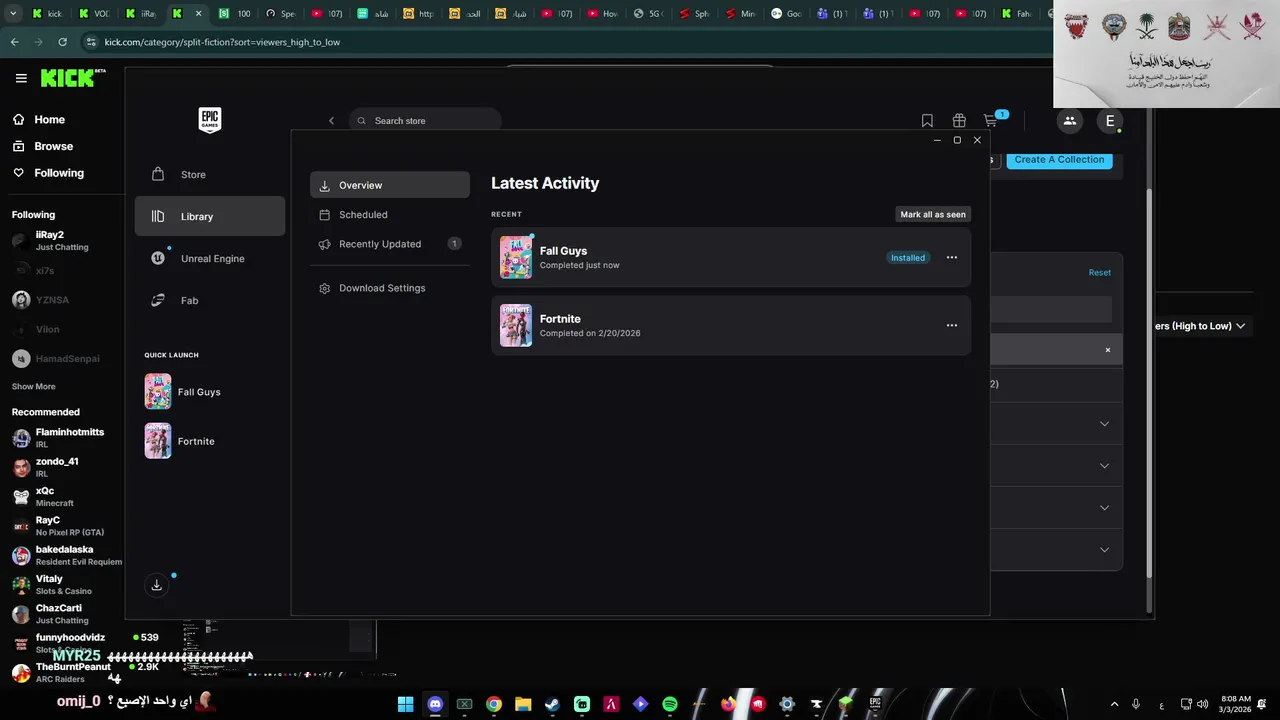Open the taskbar clock and date
Image resolution: width=1280 pixels, height=720 pixels.
coord(1235,704)
